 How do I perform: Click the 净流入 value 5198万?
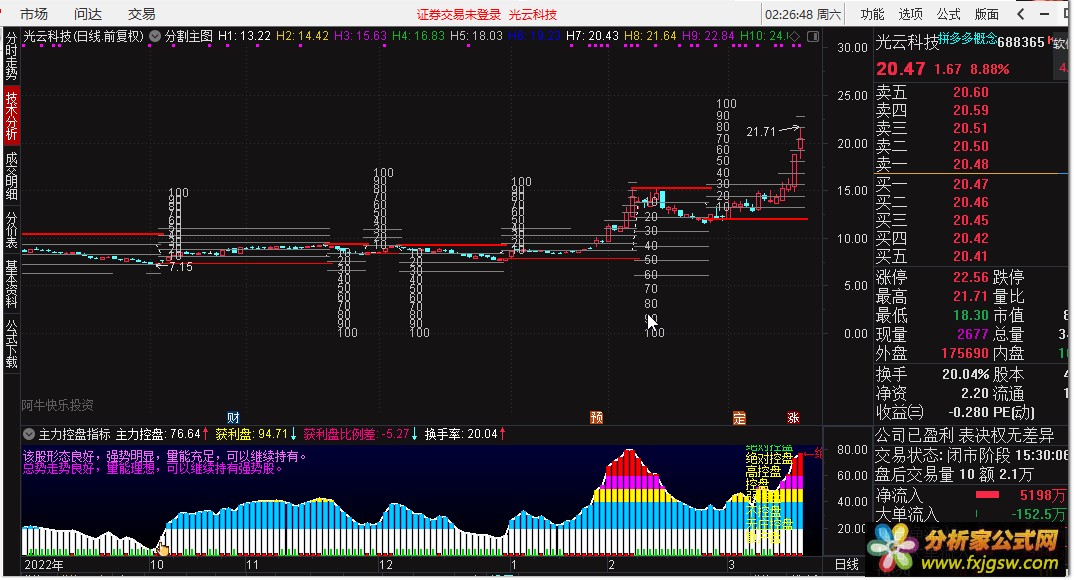1042,495
